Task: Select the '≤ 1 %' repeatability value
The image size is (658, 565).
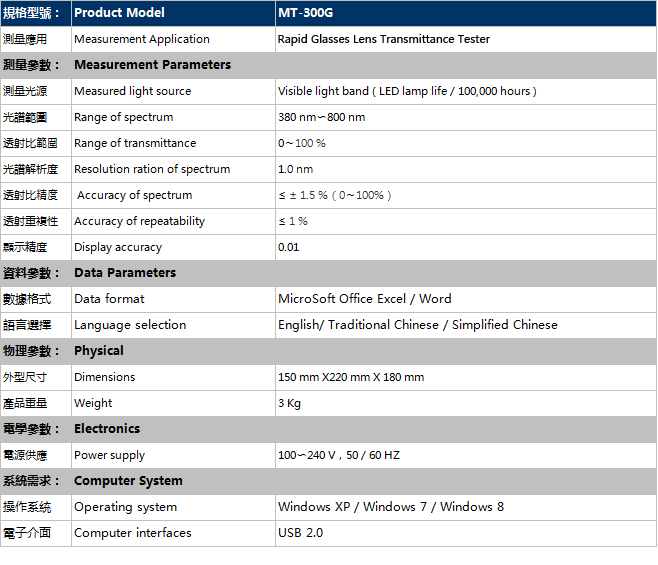Action: (x=293, y=221)
